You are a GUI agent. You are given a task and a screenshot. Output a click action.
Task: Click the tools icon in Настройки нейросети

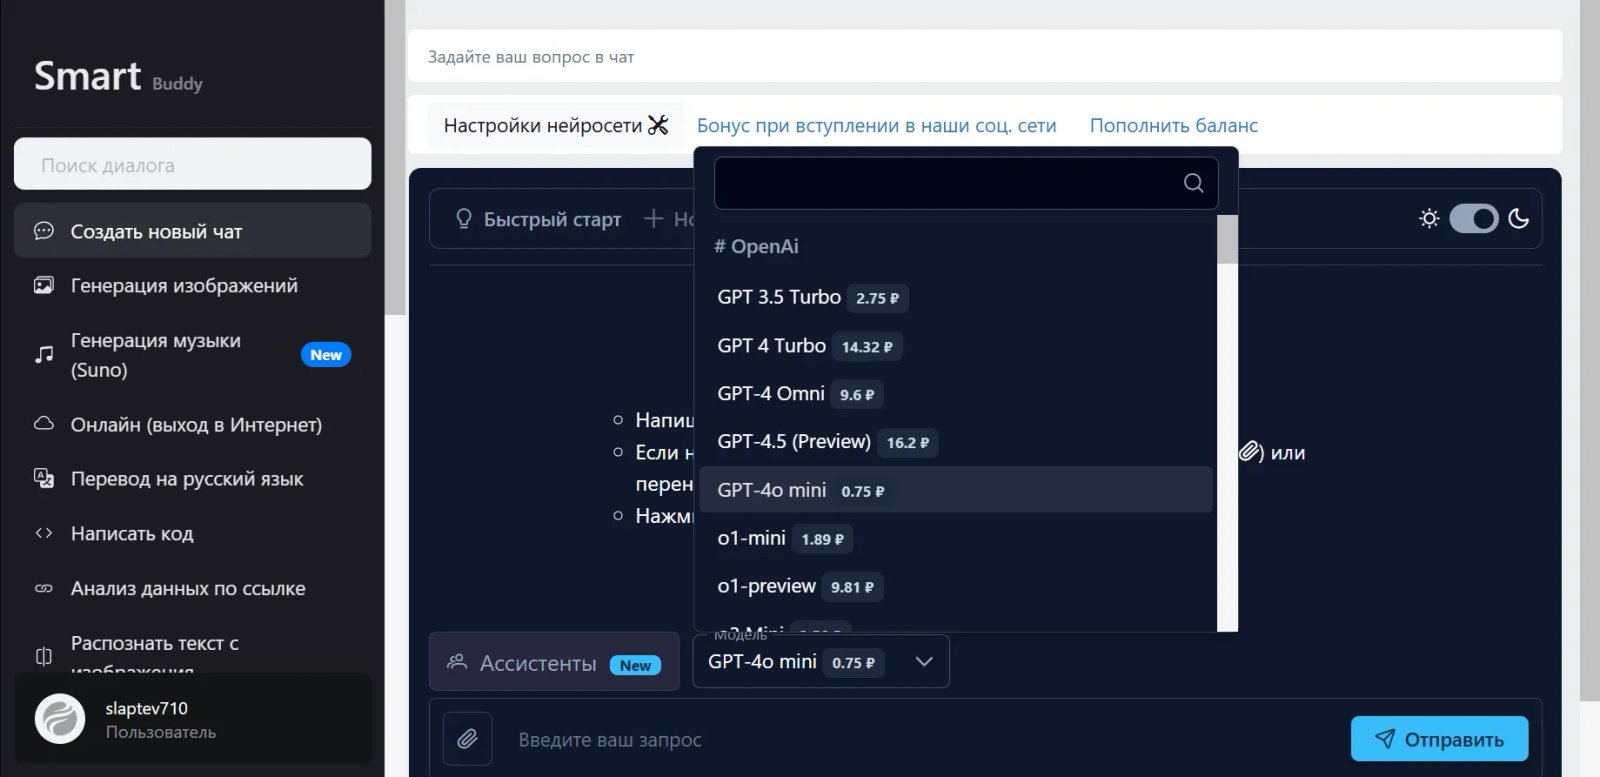[x=658, y=125]
